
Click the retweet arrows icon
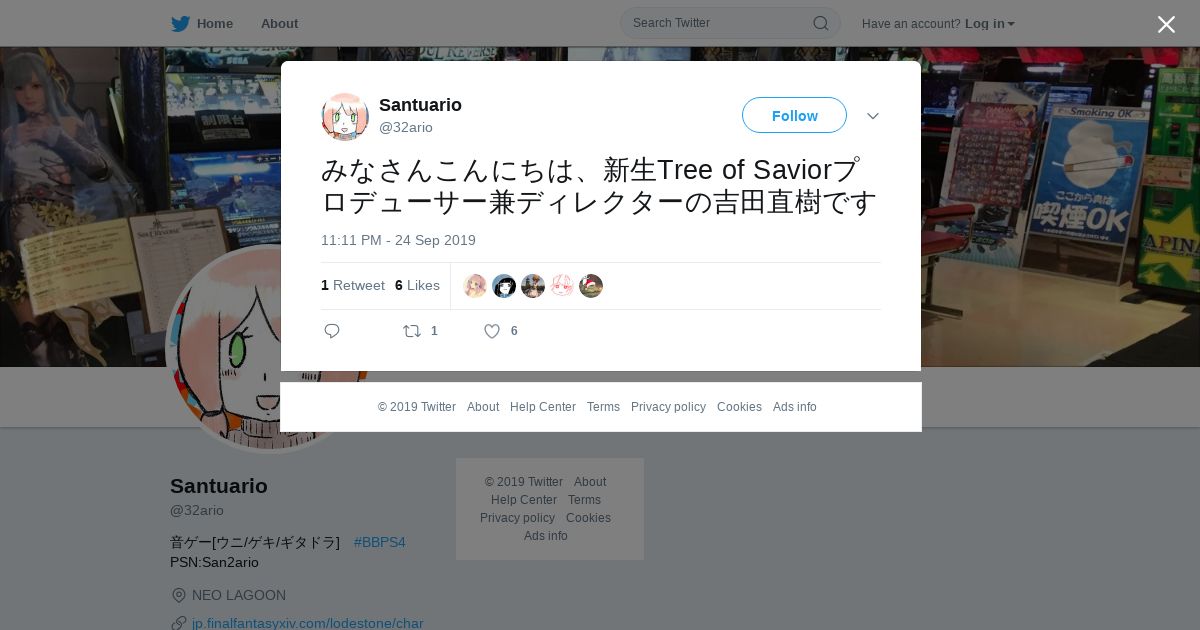click(x=412, y=331)
